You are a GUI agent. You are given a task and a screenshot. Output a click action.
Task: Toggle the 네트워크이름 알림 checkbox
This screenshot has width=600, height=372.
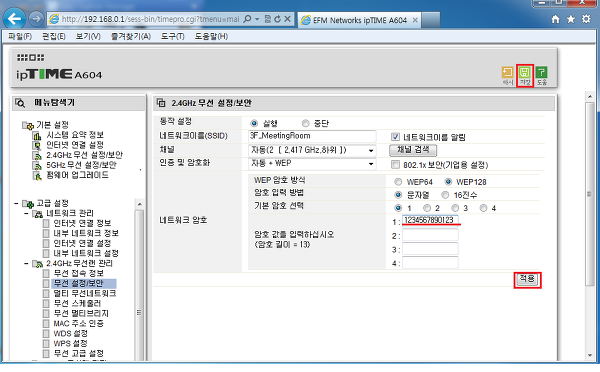[x=395, y=137]
